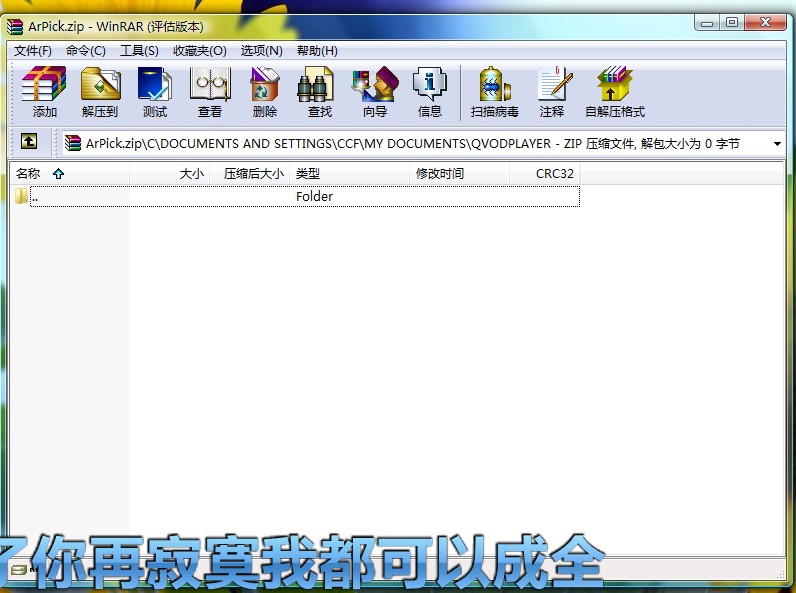The image size is (796, 593).
Task: Convert archive with 自解压格式 (SFX)
Action: point(615,92)
